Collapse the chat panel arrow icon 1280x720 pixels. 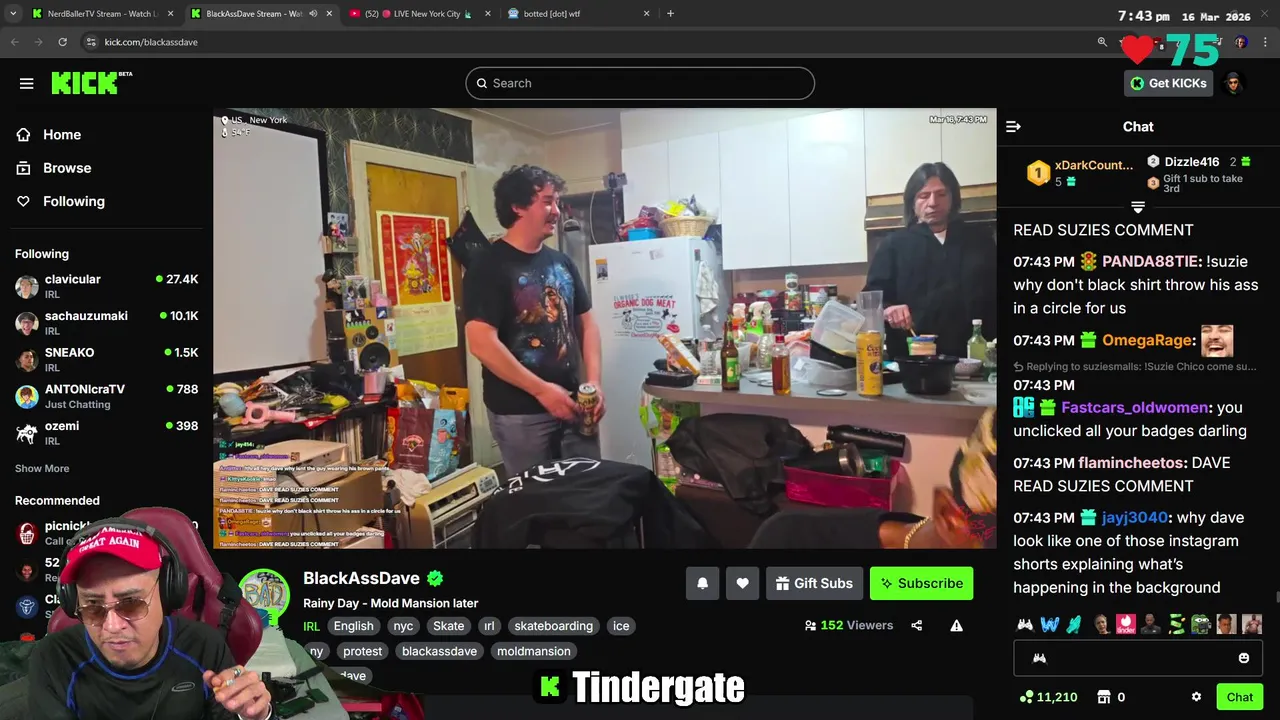(x=1013, y=126)
